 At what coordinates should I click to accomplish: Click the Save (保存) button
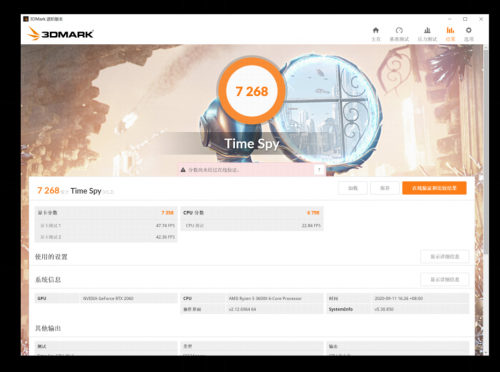[385, 188]
